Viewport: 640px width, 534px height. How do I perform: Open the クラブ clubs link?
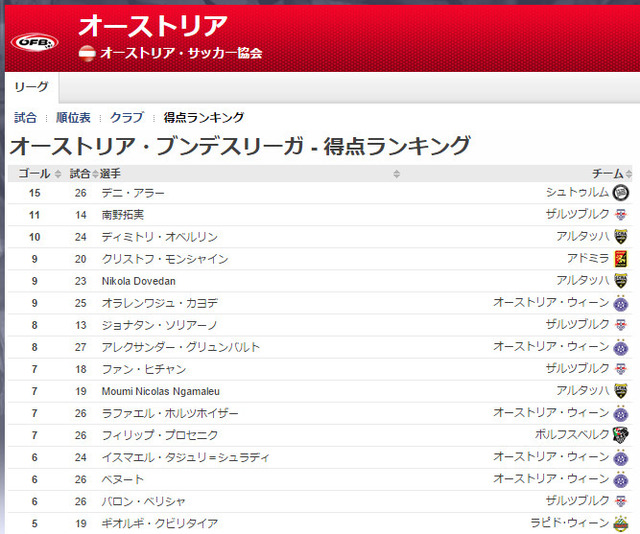(127, 118)
